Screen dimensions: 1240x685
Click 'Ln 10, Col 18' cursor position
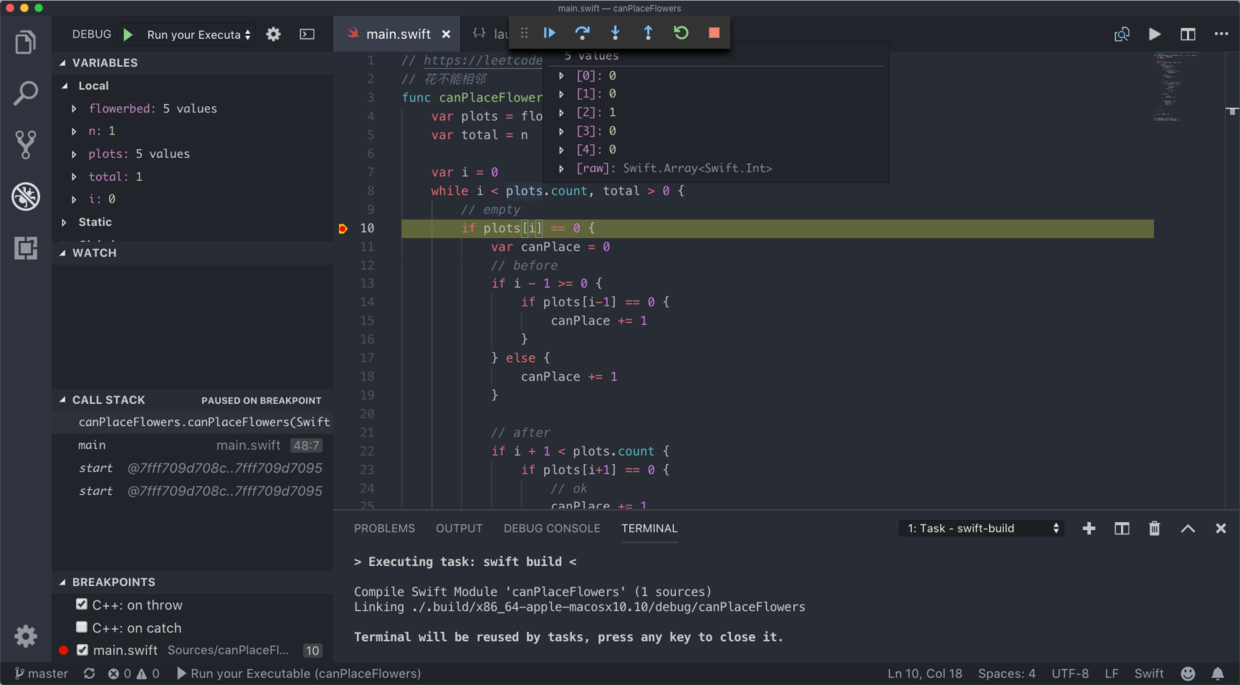tap(925, 674)
